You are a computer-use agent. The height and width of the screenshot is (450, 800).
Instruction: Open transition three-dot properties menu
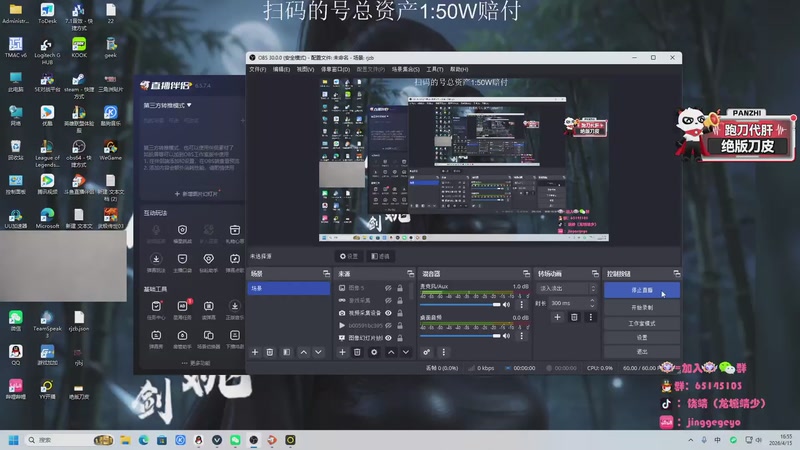(x=591, y=317)
